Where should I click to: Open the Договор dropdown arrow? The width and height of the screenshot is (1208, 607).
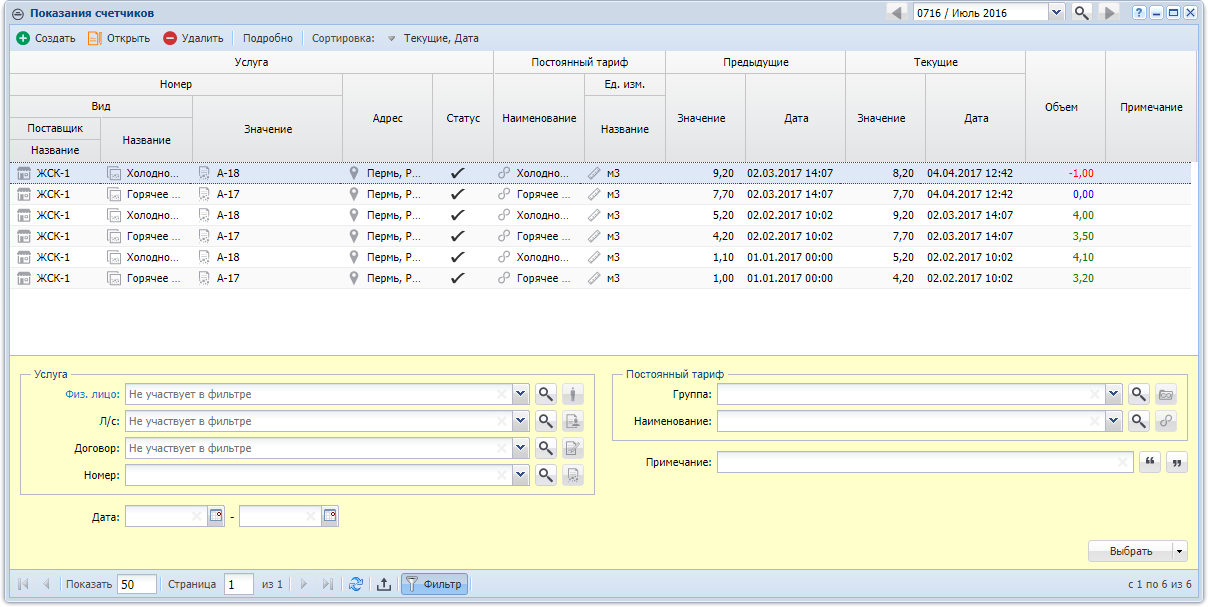520,448
